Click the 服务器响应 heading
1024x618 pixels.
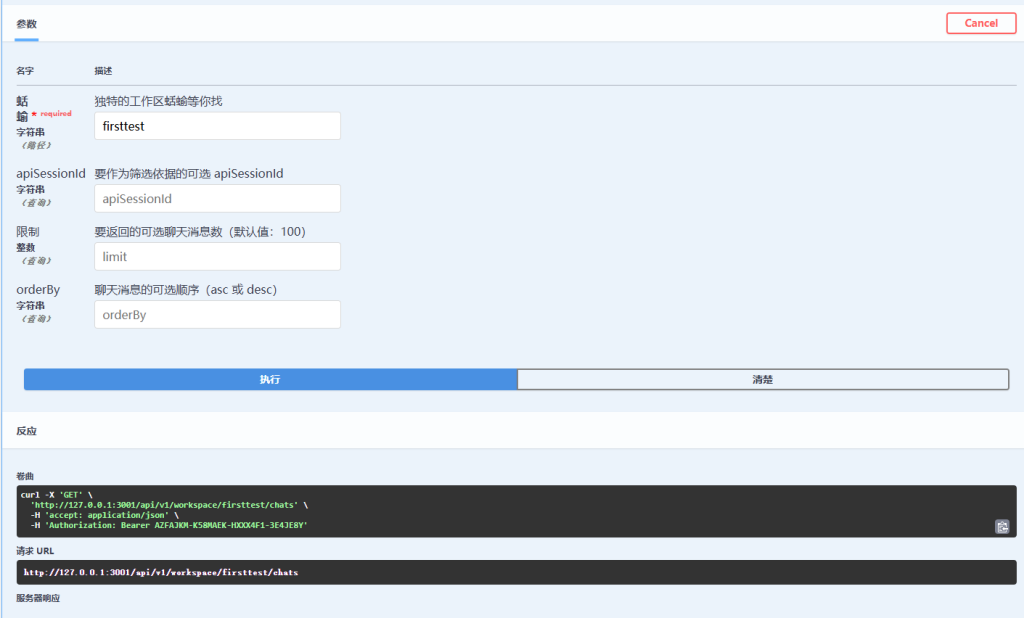tap(38, 598)
